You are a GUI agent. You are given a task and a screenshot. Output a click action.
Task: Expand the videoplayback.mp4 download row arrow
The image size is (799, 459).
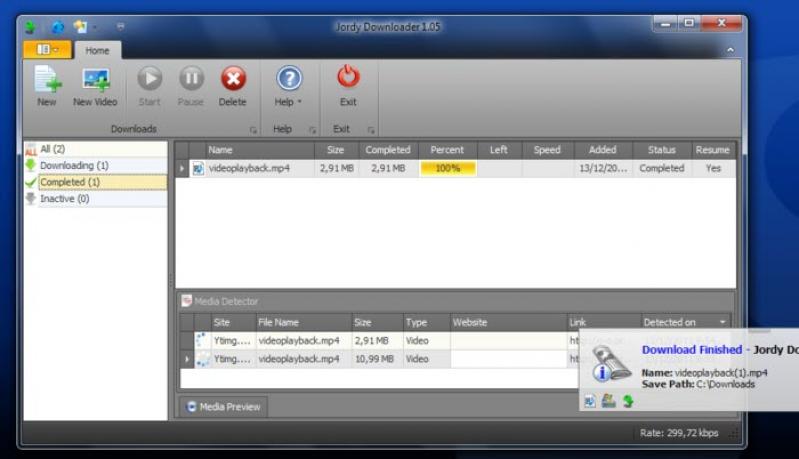click(182, 168)
